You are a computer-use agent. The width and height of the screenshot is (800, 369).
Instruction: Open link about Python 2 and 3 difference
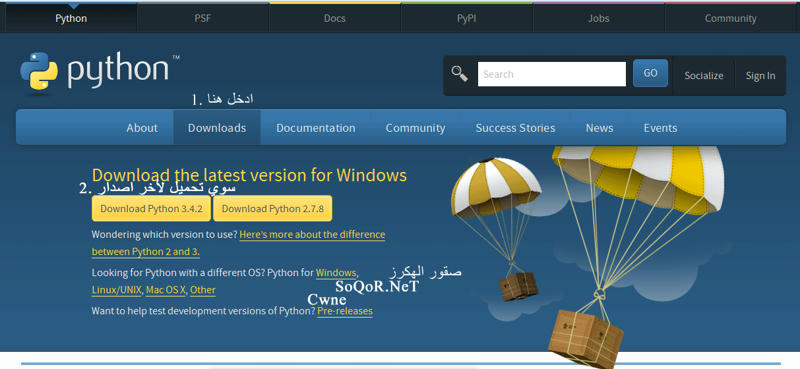(238, 243)
